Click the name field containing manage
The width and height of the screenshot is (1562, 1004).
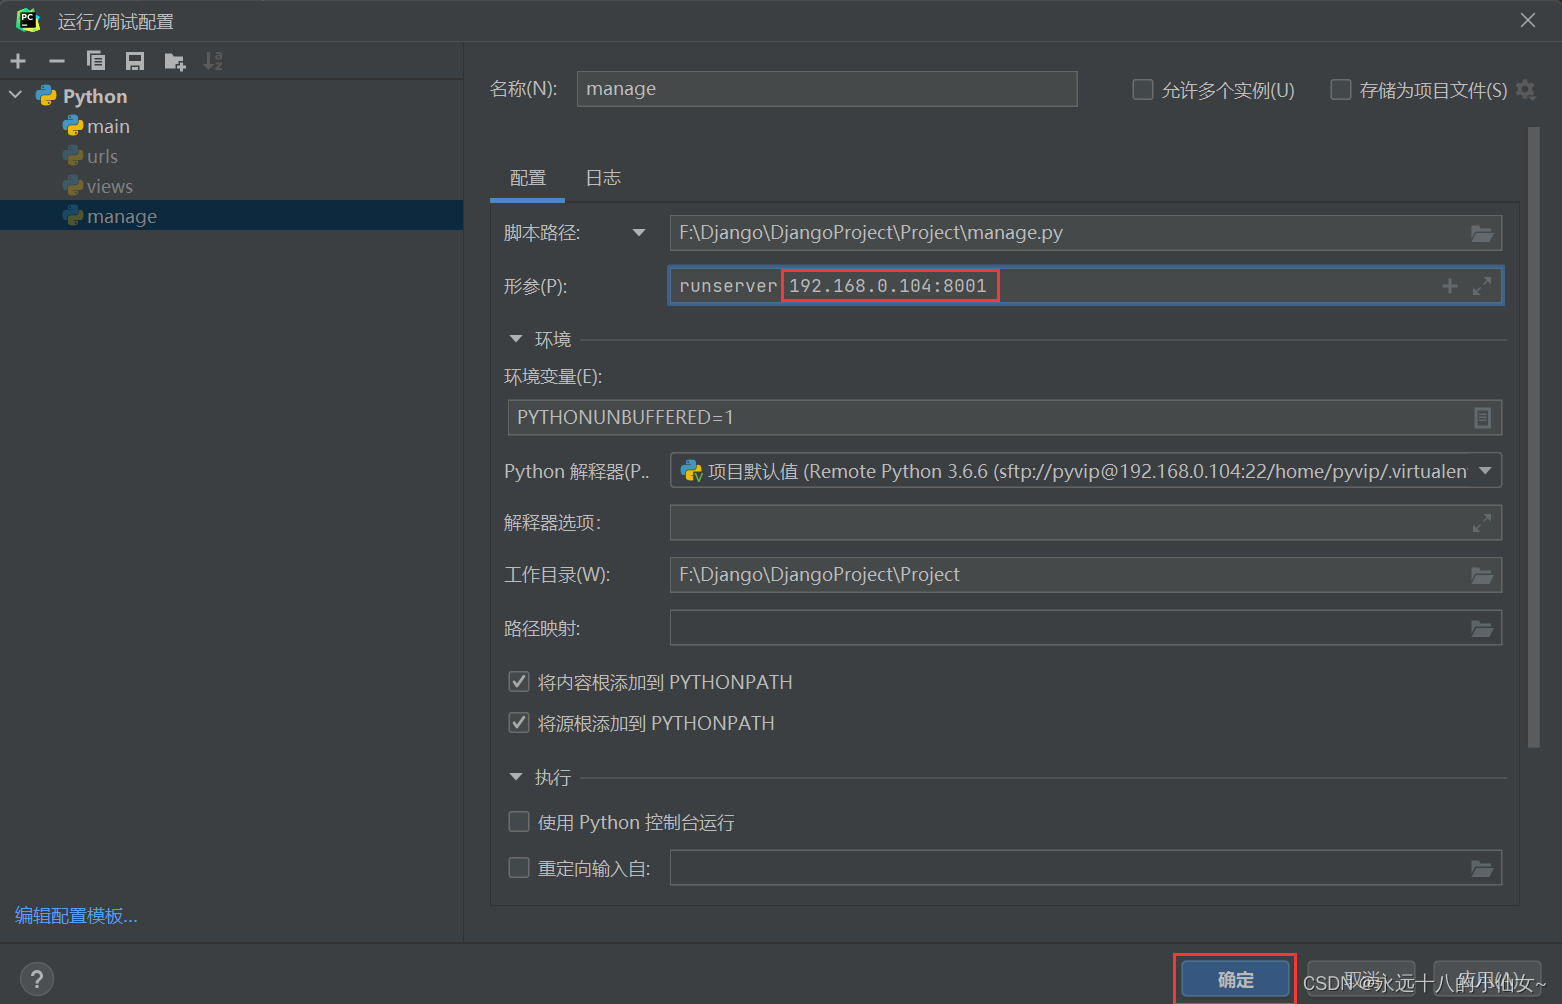pyautogui.click(x=827, y=89)
